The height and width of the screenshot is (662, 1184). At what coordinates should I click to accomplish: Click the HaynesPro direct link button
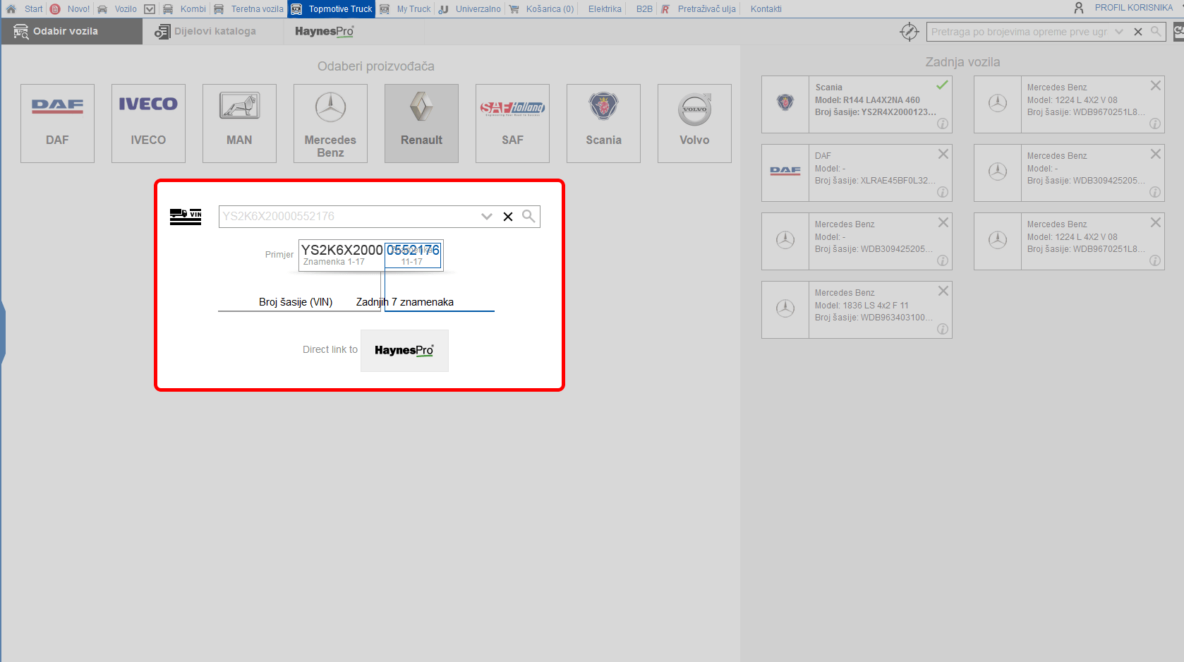click(x=404, y=350)
